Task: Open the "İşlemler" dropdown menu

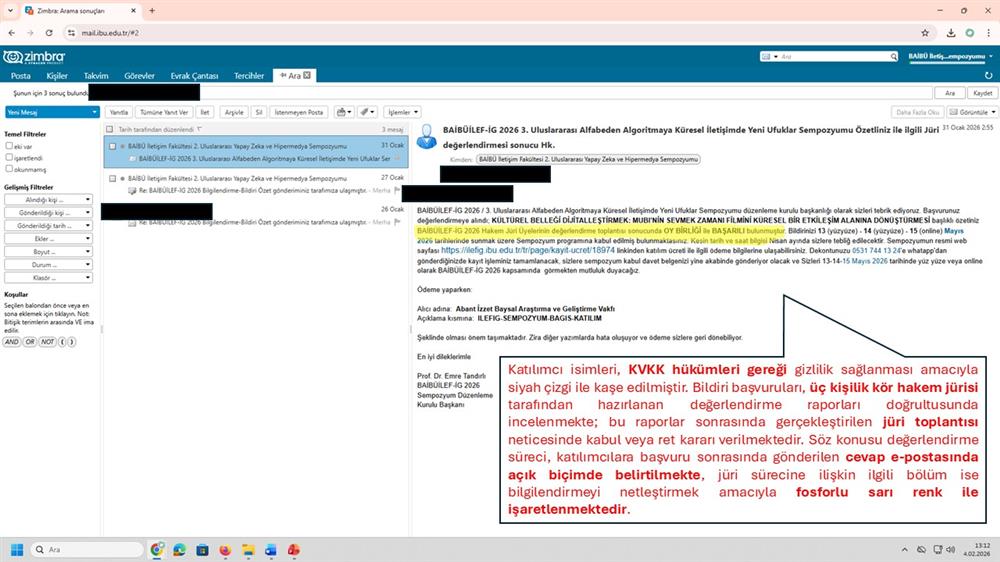Action: [x=401, y=112]
